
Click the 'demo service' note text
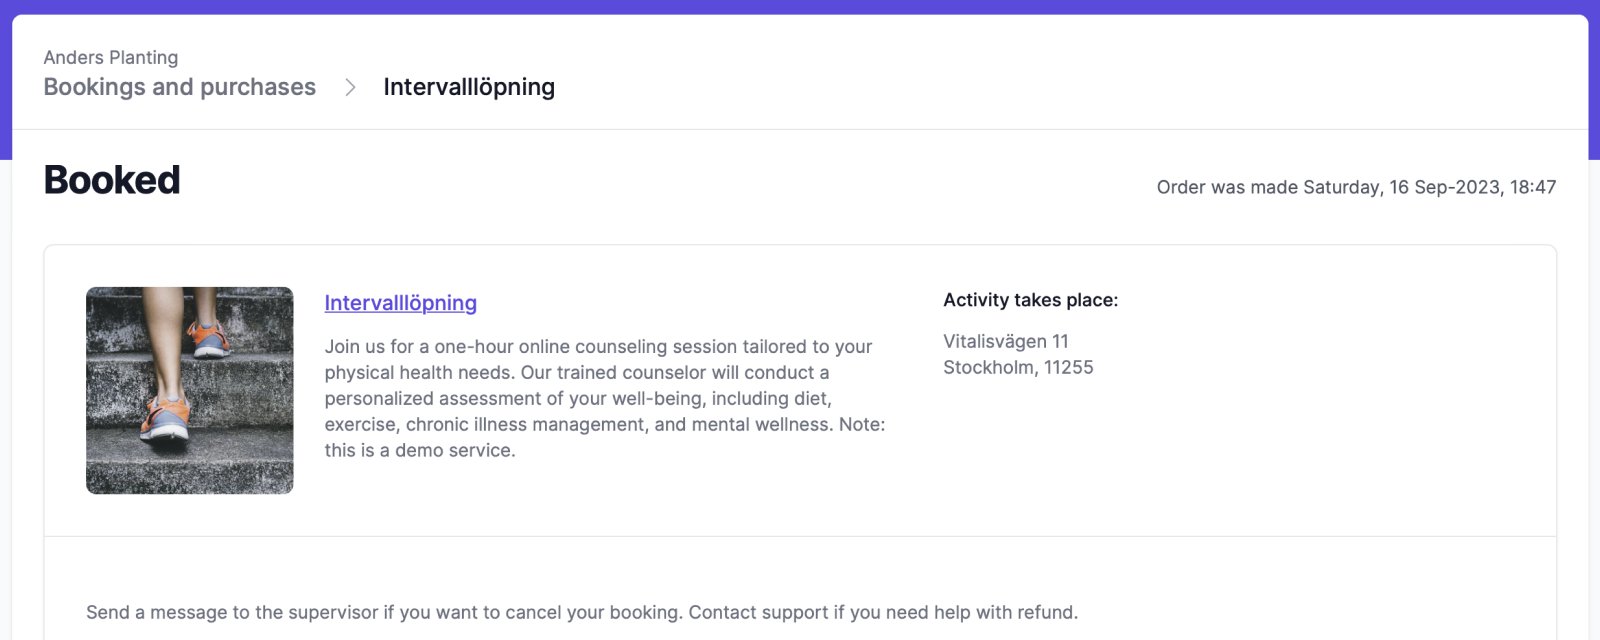[x=420, y=450]
